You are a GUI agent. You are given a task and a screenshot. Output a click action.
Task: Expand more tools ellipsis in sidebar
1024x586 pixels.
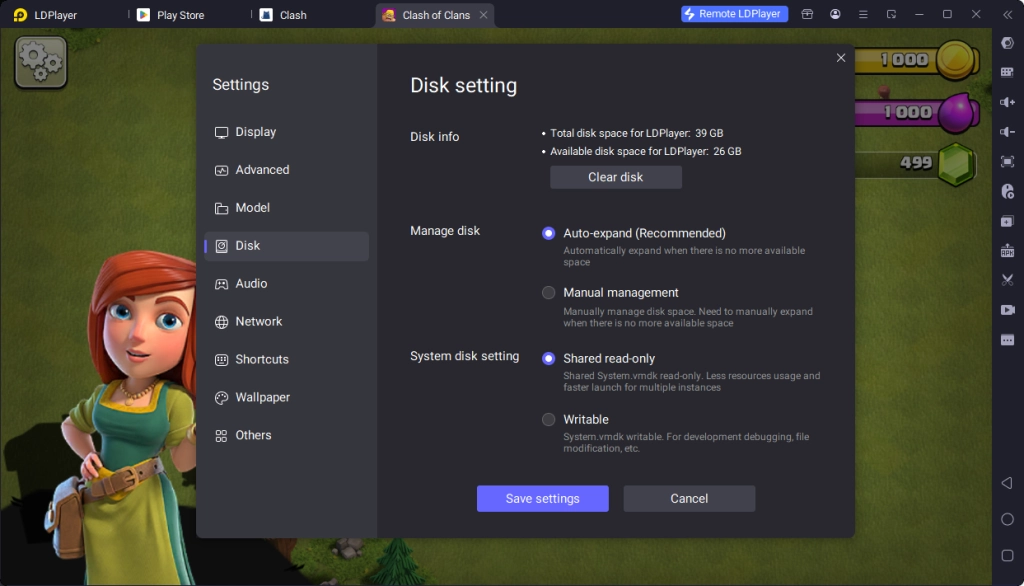click(1007, 340)
